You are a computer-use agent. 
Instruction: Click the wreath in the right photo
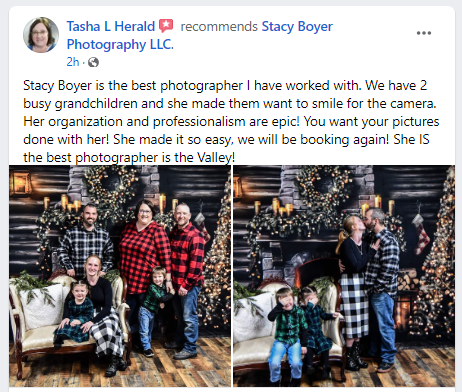click(x=321, y=190)
